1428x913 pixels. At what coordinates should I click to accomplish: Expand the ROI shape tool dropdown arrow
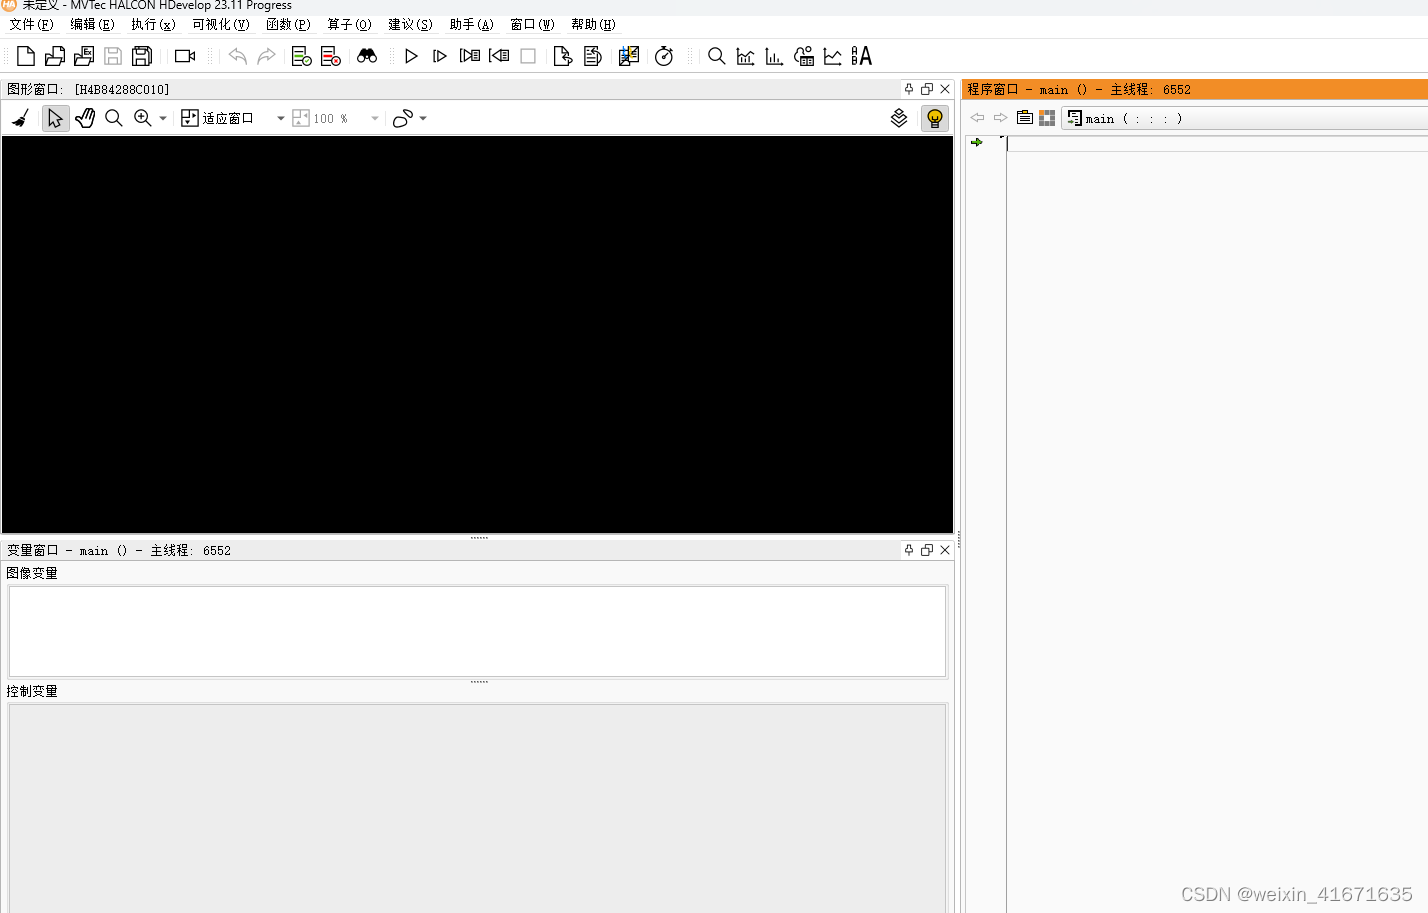pos(423,118)
